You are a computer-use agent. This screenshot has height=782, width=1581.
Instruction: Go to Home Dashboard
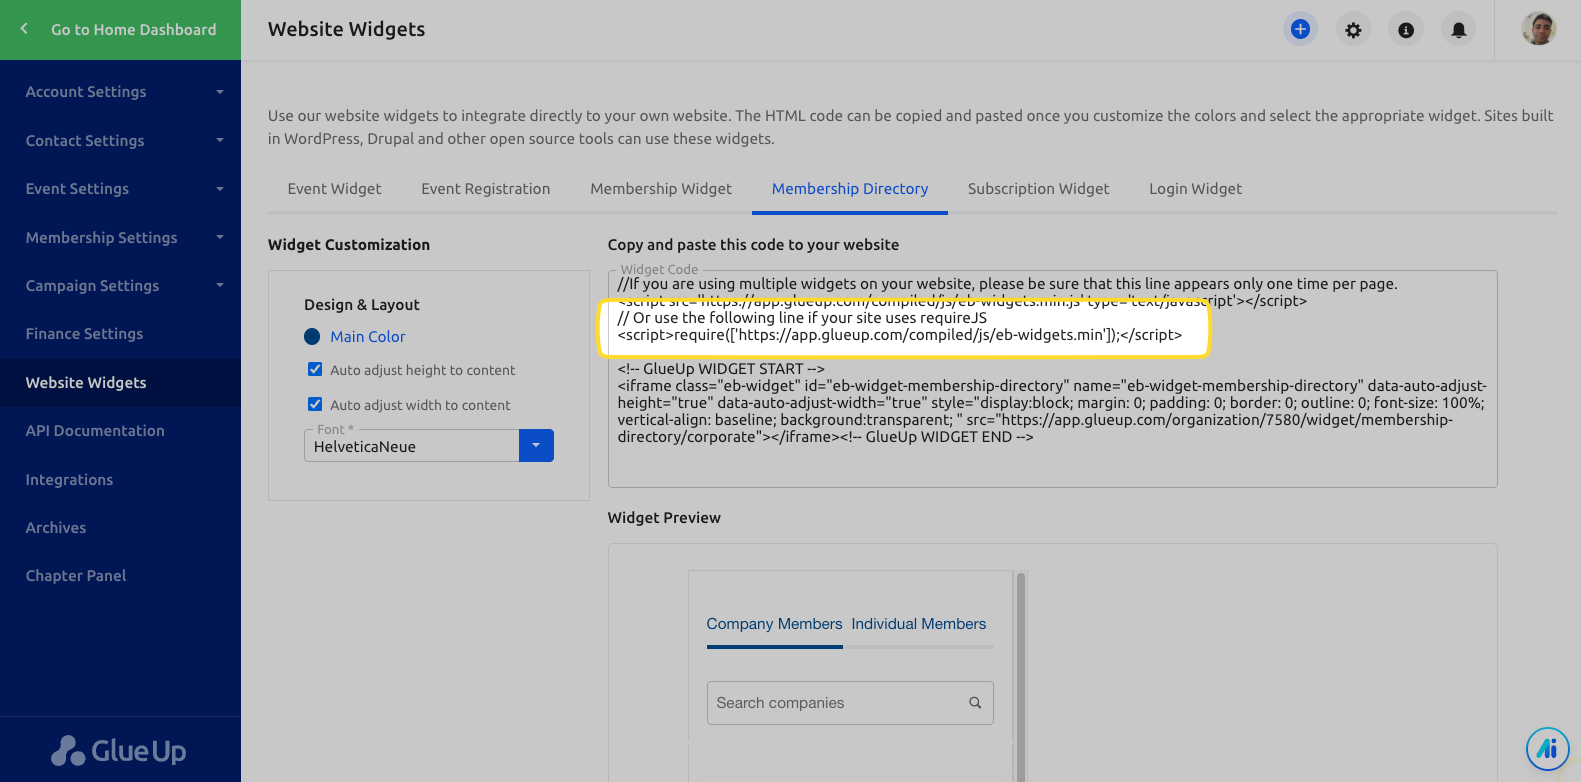[x=133, y=30]
